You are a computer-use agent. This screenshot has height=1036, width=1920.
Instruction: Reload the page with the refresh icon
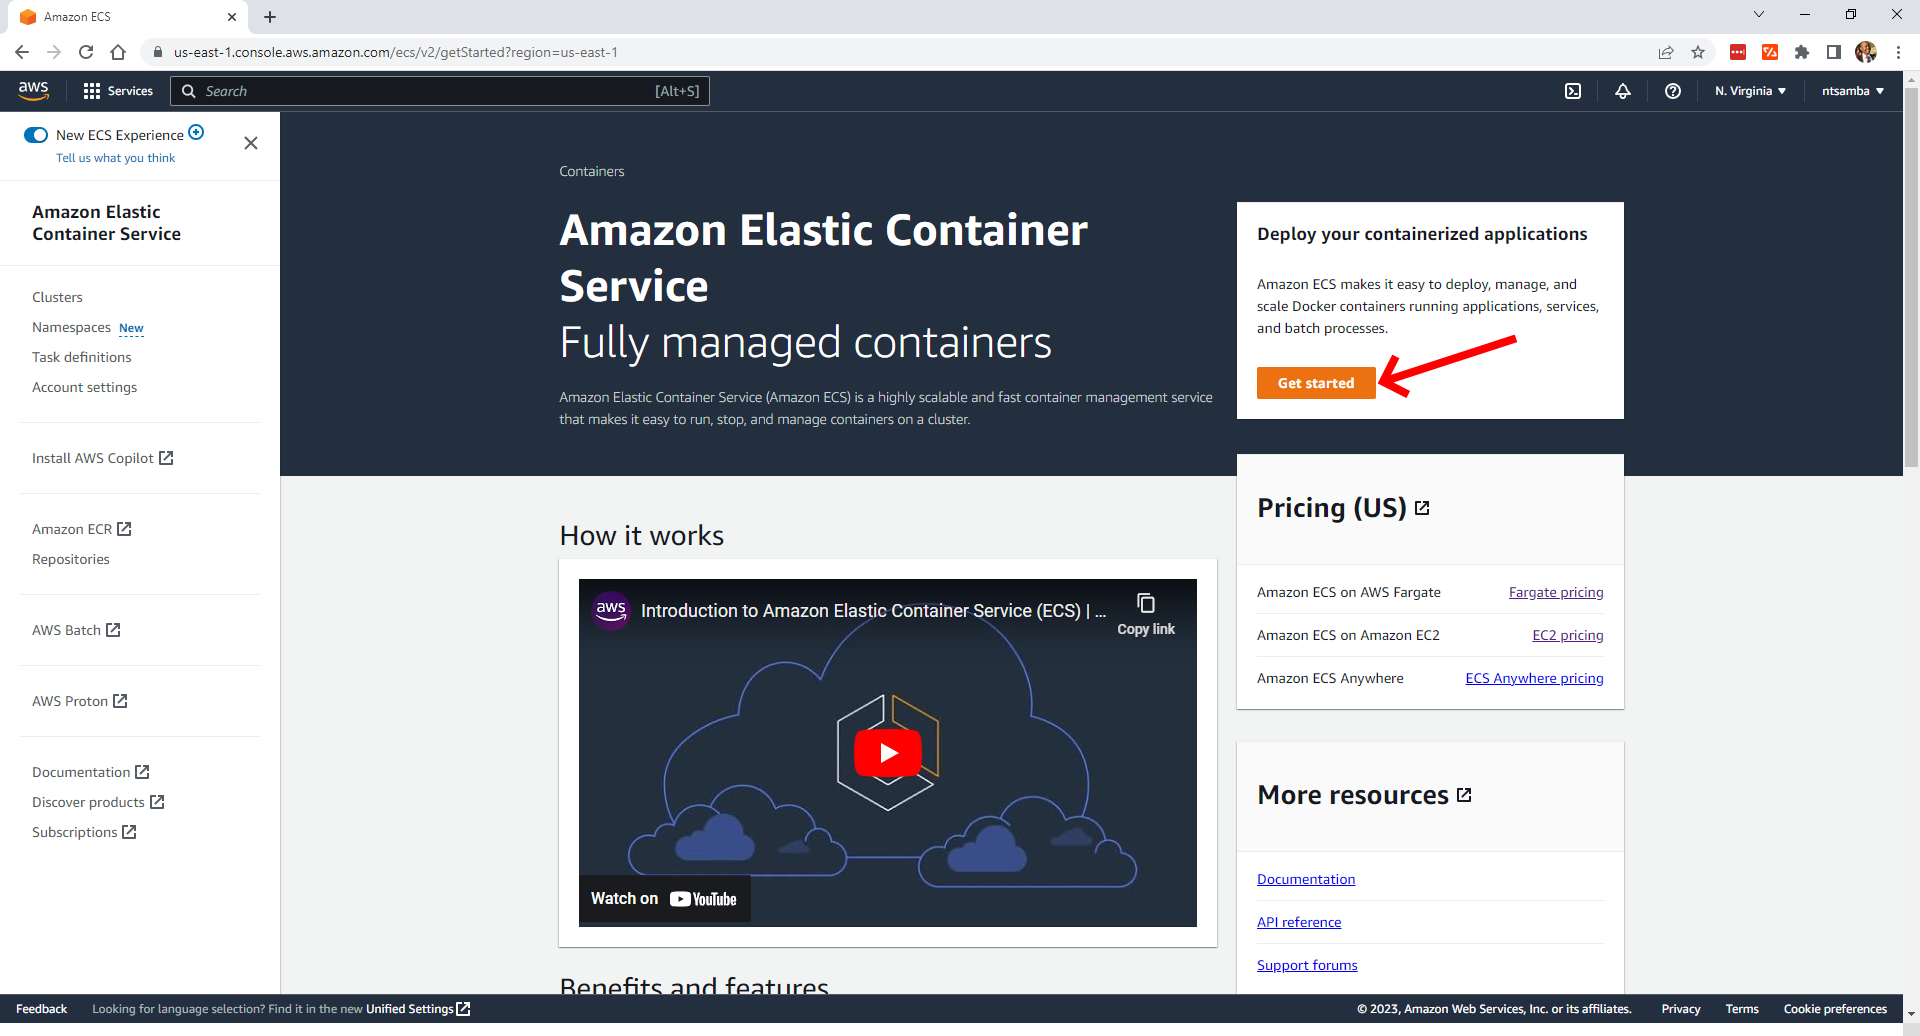click(x=86, y=52)
